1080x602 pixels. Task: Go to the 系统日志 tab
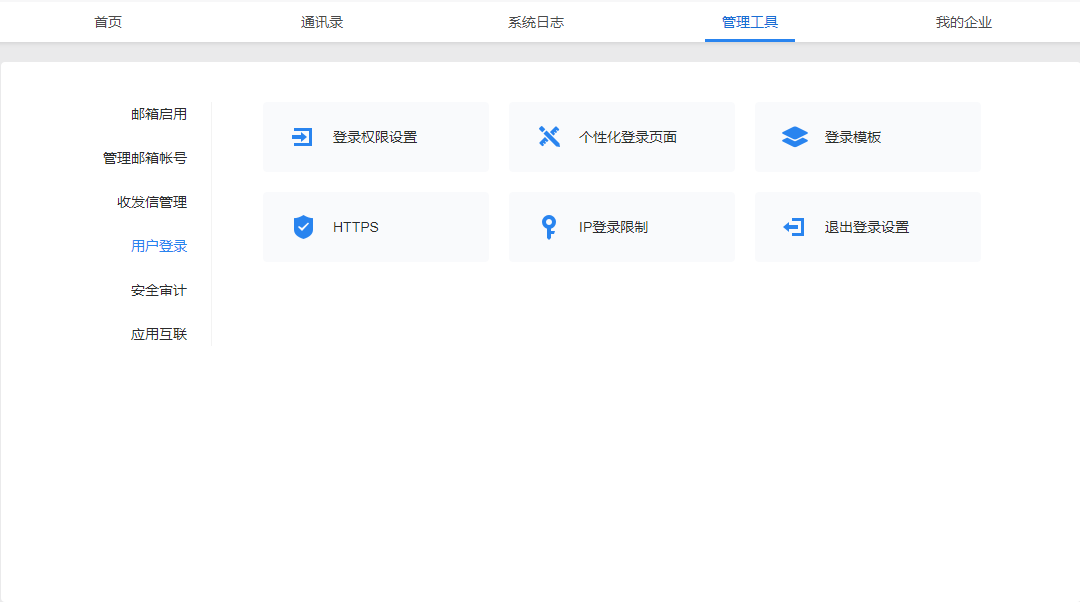click(x=536, y=22)
